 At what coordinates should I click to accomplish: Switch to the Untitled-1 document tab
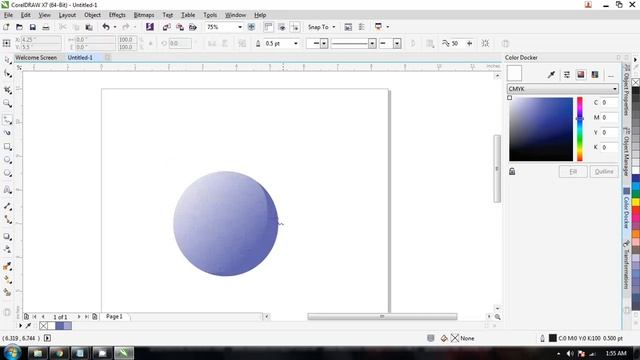[80, 58]
